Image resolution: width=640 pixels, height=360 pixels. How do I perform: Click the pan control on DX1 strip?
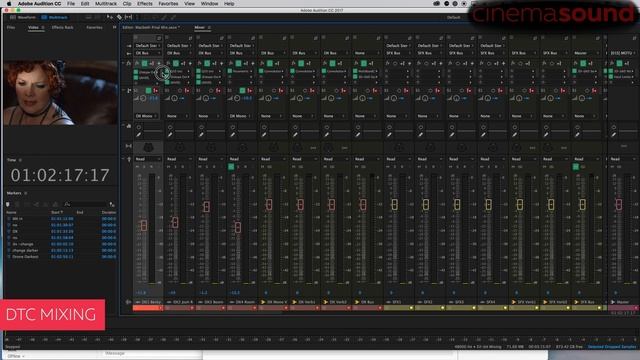tap(148, 147)
